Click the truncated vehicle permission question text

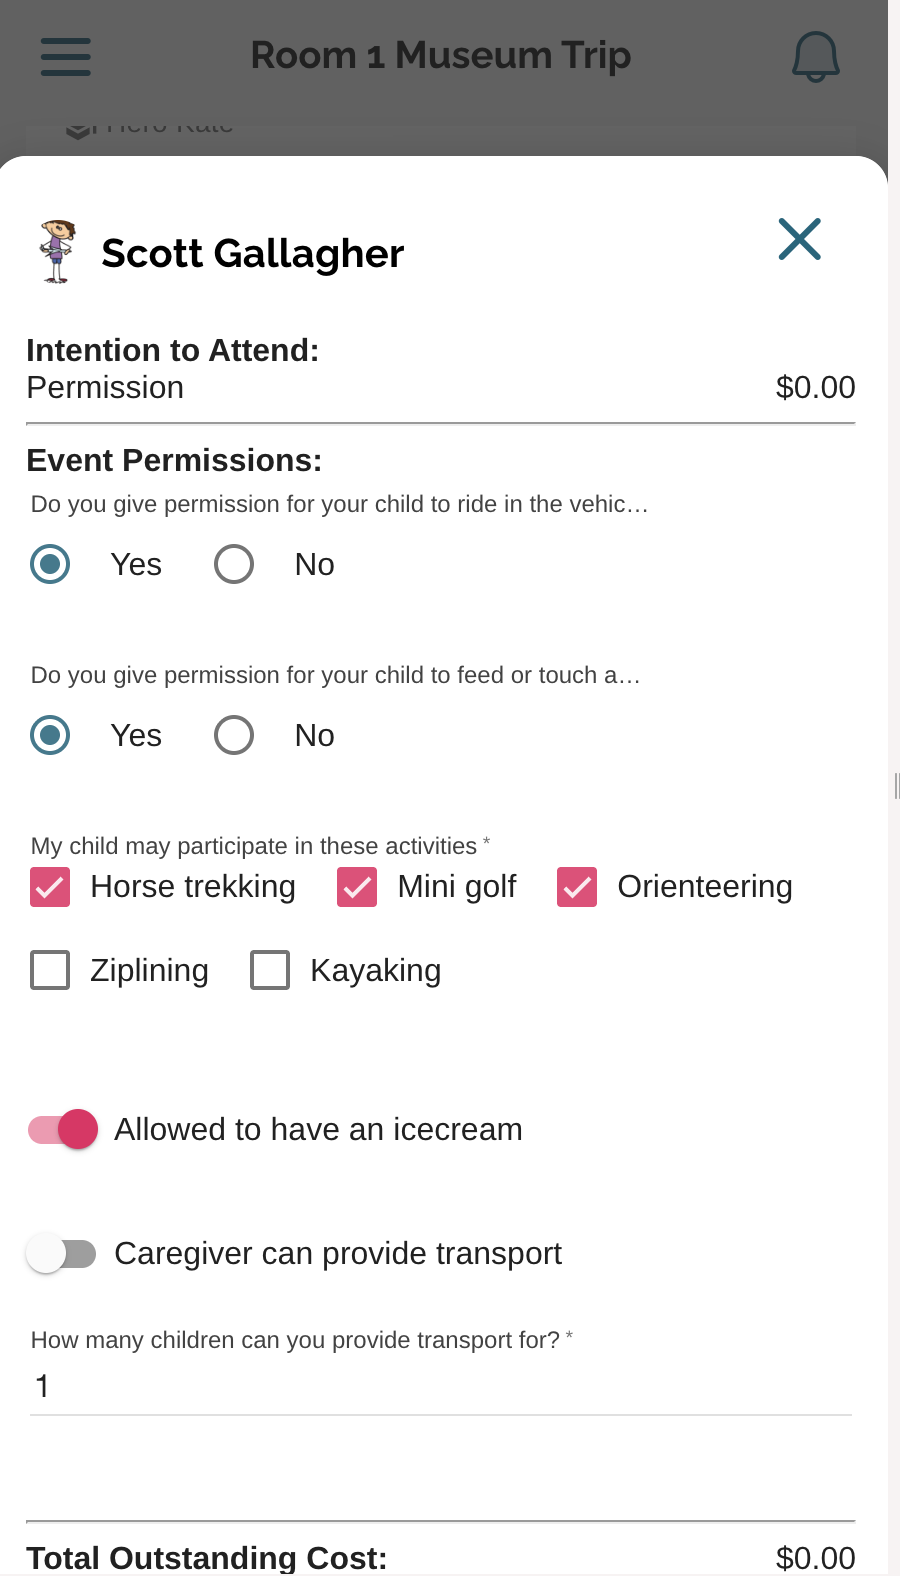[x=339, y=504]
